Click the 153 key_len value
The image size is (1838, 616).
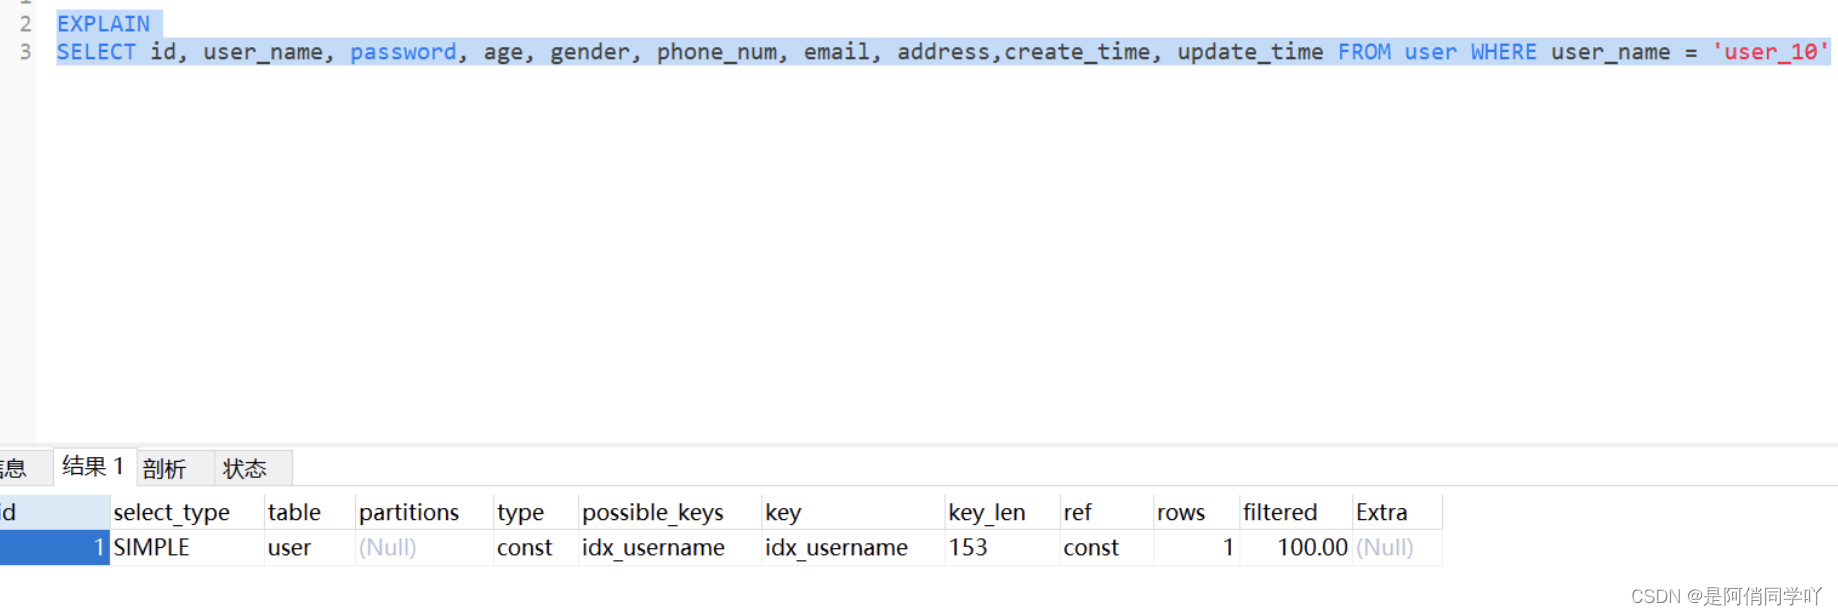pos(1002,548)
